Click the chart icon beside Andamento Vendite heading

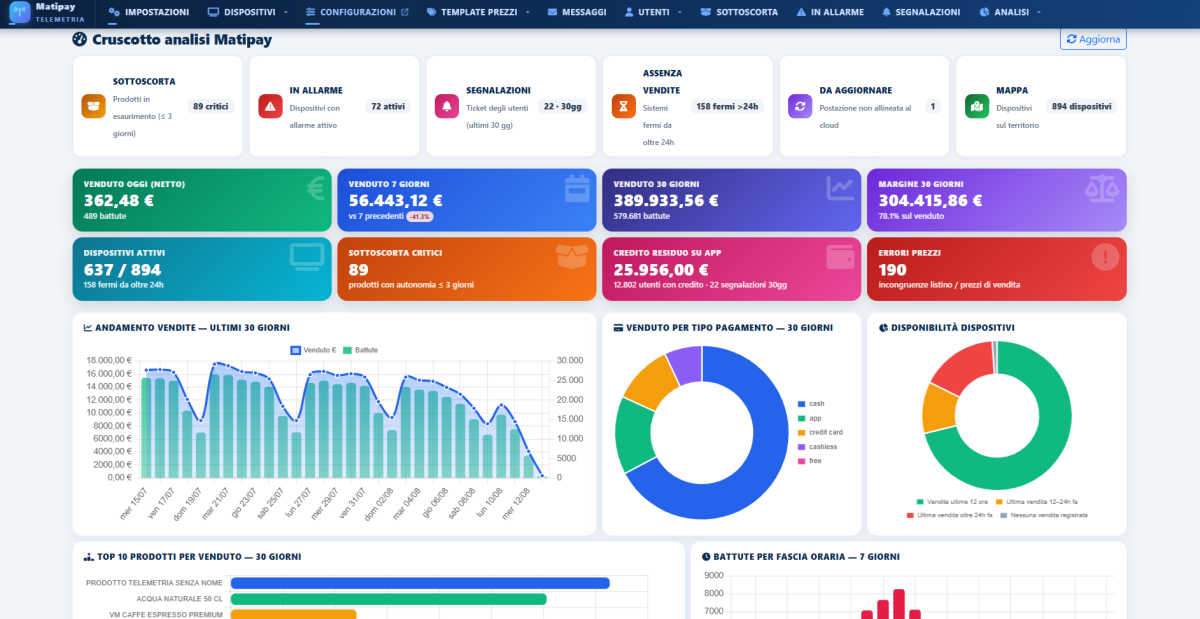pyautogui.click(x=88, y=327)
